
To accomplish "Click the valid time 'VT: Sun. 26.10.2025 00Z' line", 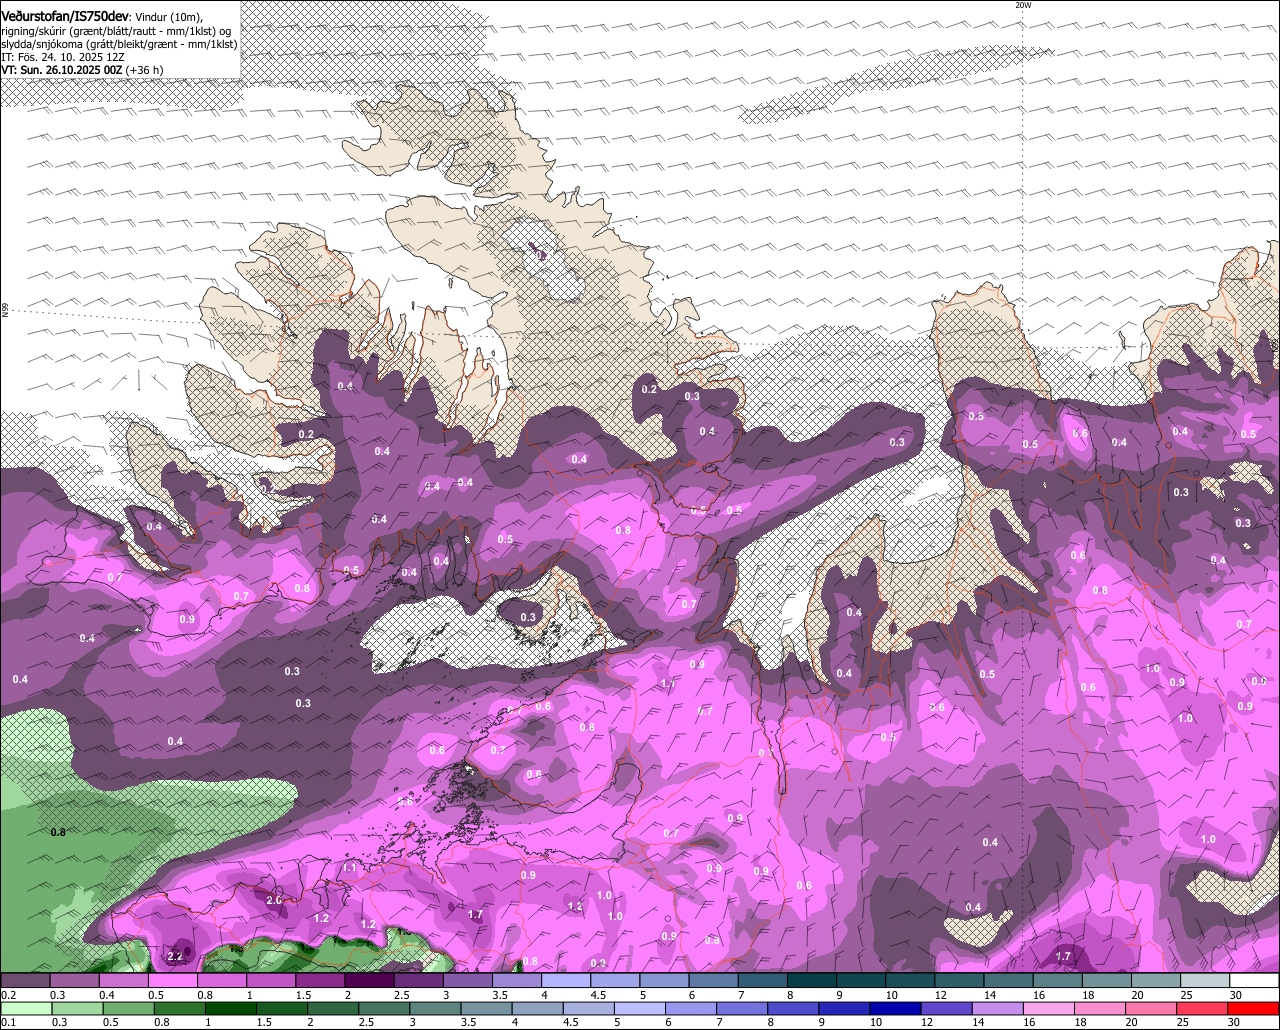I will click(x=63, y=70).
